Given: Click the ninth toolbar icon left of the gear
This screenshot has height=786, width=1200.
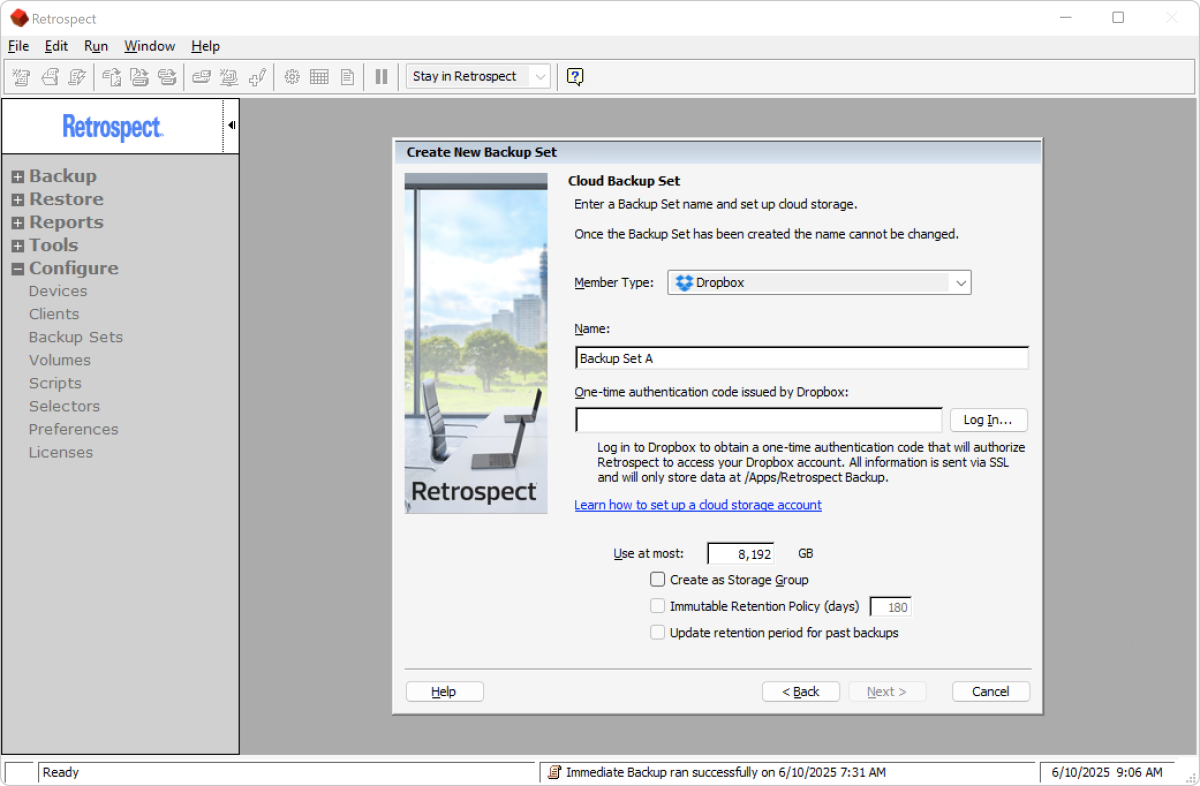Looking at the screenshot, I should (x=257, y=76).
